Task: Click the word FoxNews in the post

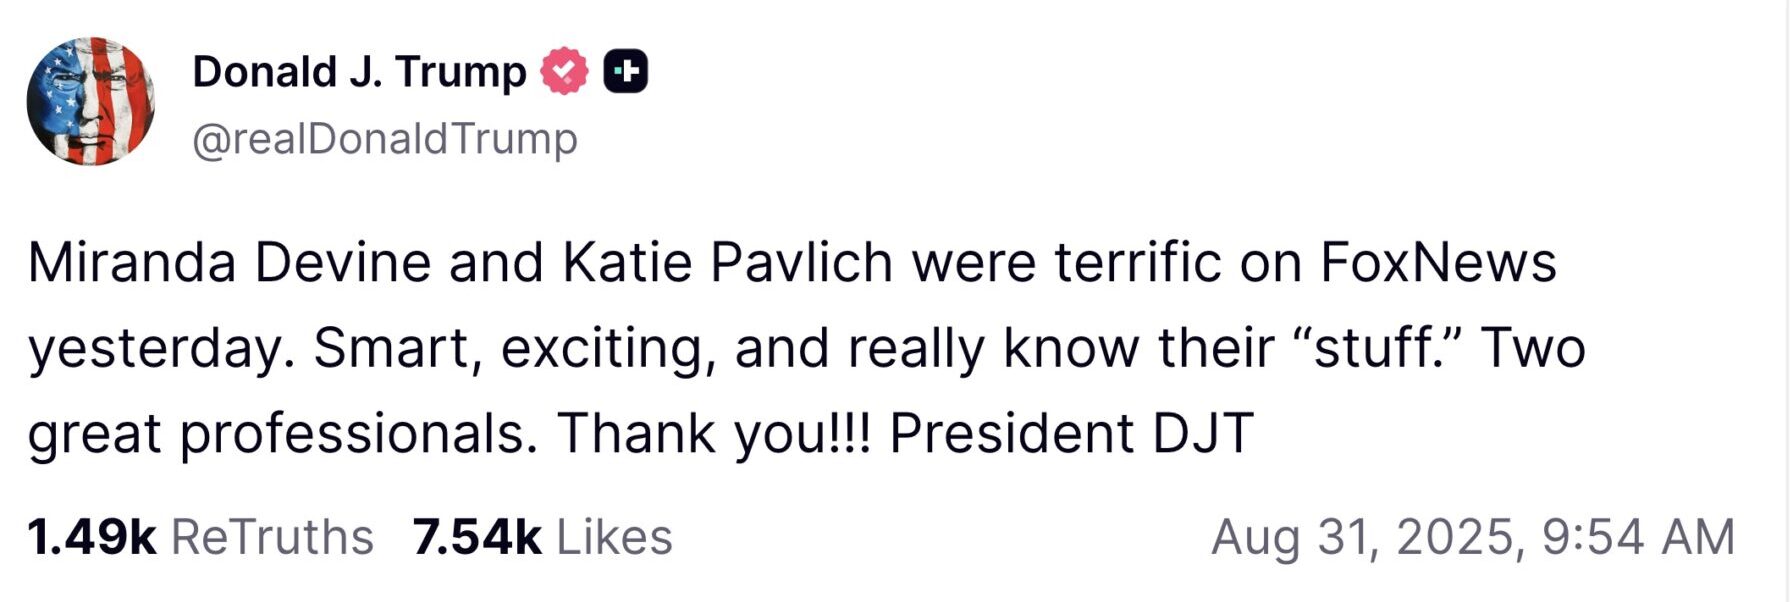Action: coord(1438,263)
